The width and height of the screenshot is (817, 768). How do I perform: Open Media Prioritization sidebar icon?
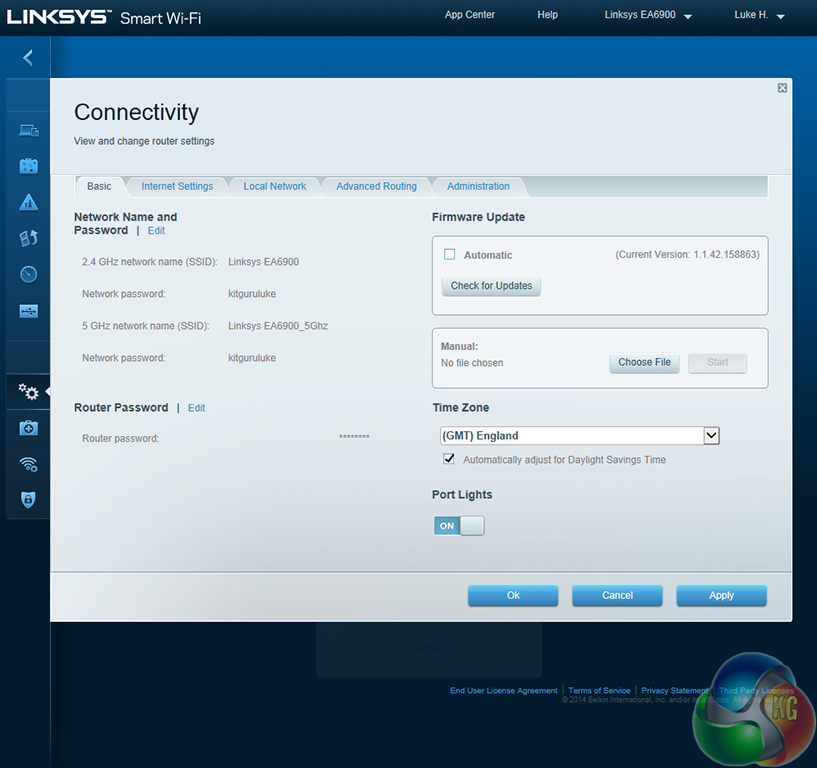28,238
